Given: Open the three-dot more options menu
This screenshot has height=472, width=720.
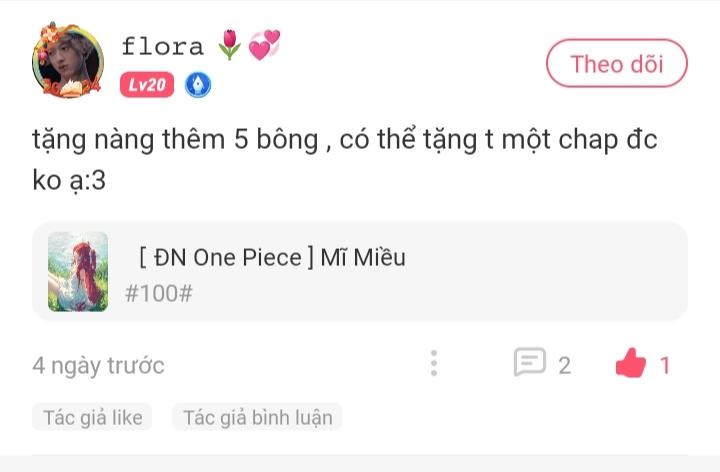Looking at the screenshot, I should pyautogui.click(x=433, y=364).
